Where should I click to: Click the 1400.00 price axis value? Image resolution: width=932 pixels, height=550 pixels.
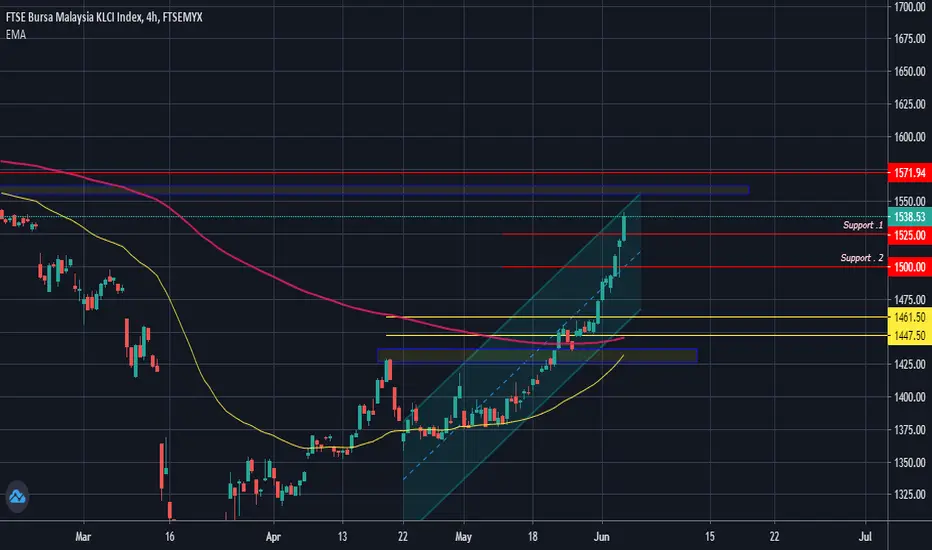coord(910,397)
